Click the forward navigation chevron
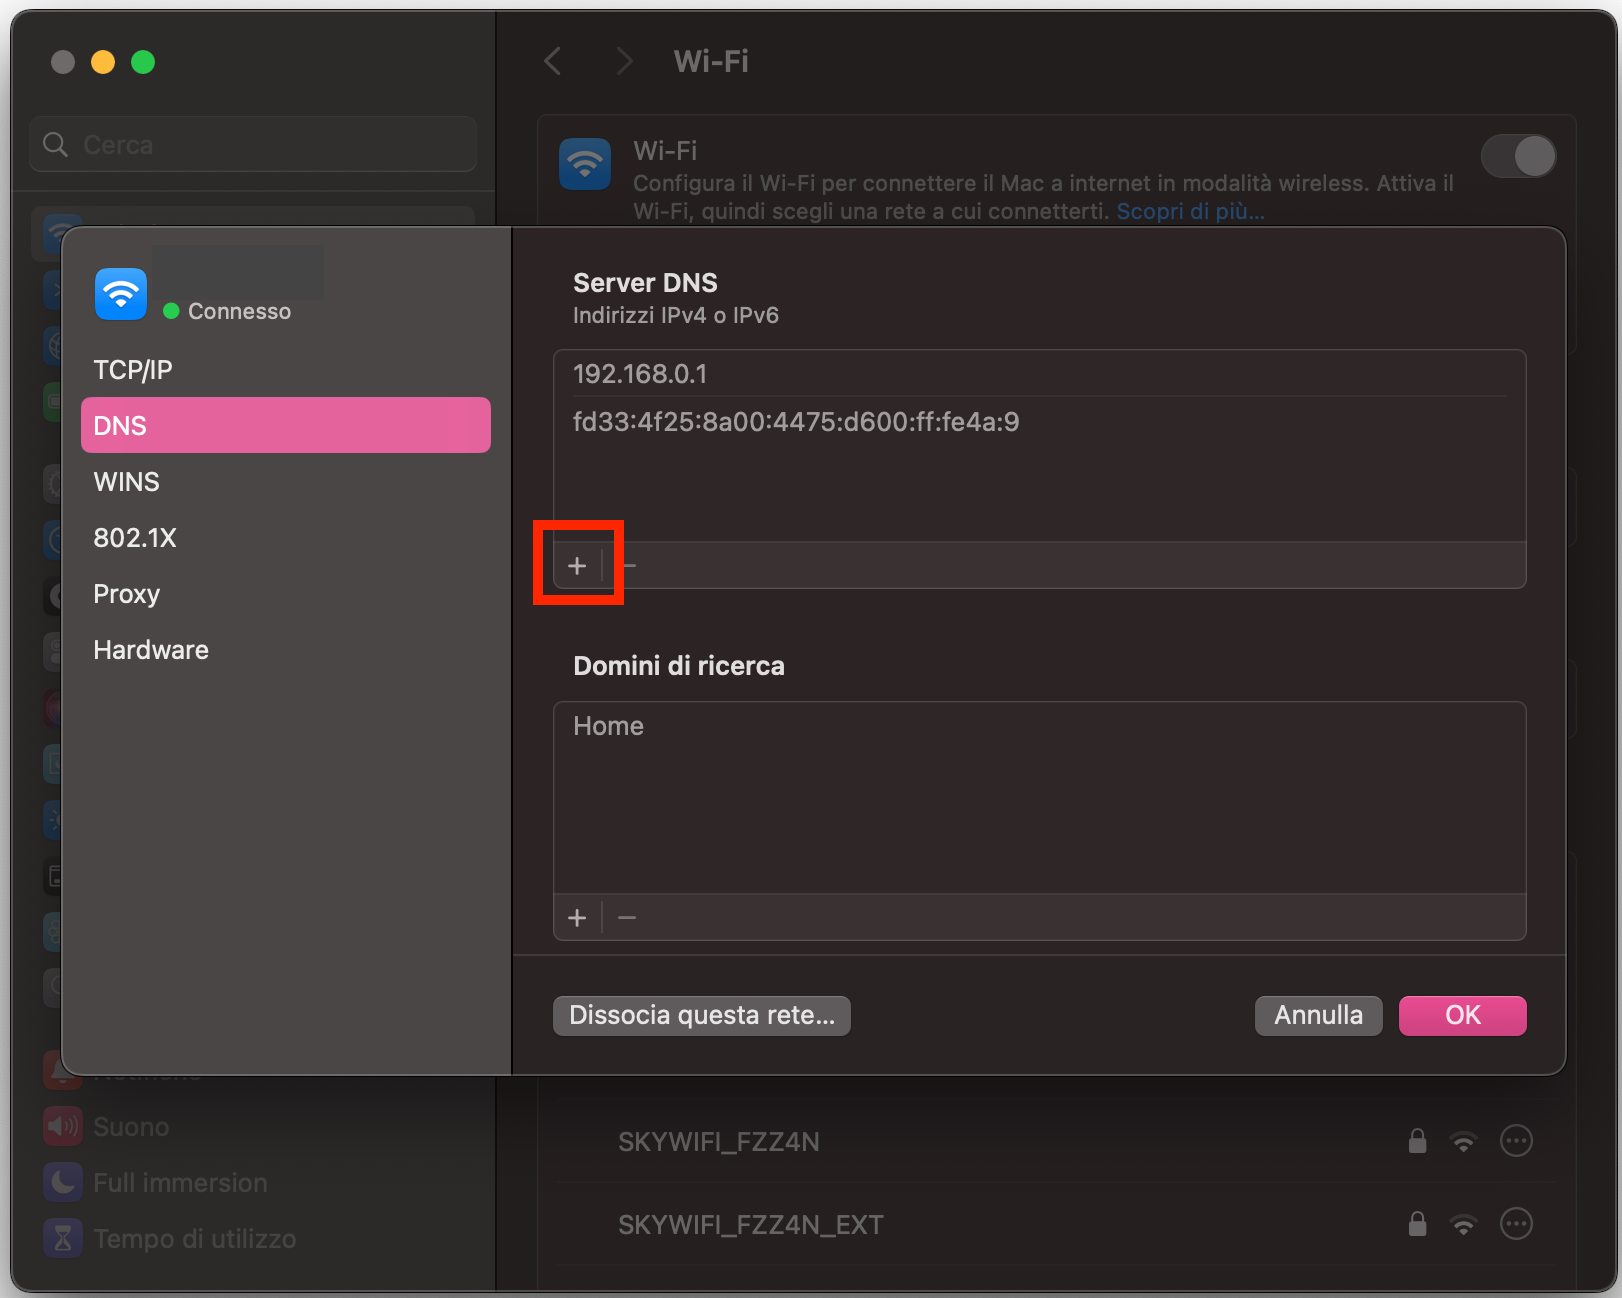 tap(624, 61)
